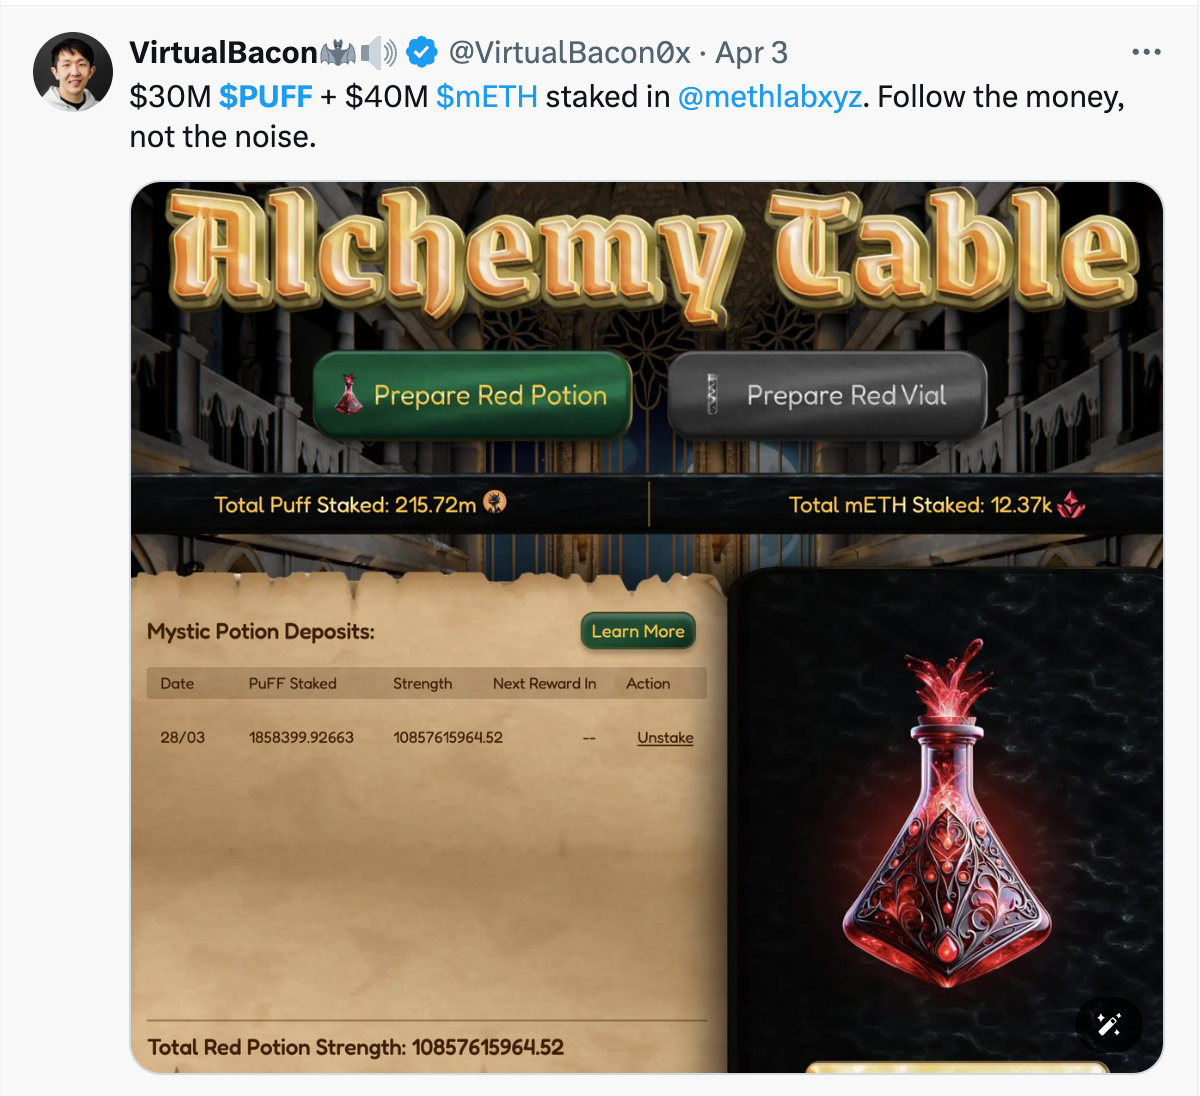
Task: Click Unstake for the 28/03 deposit
Action: coord(665,737)
